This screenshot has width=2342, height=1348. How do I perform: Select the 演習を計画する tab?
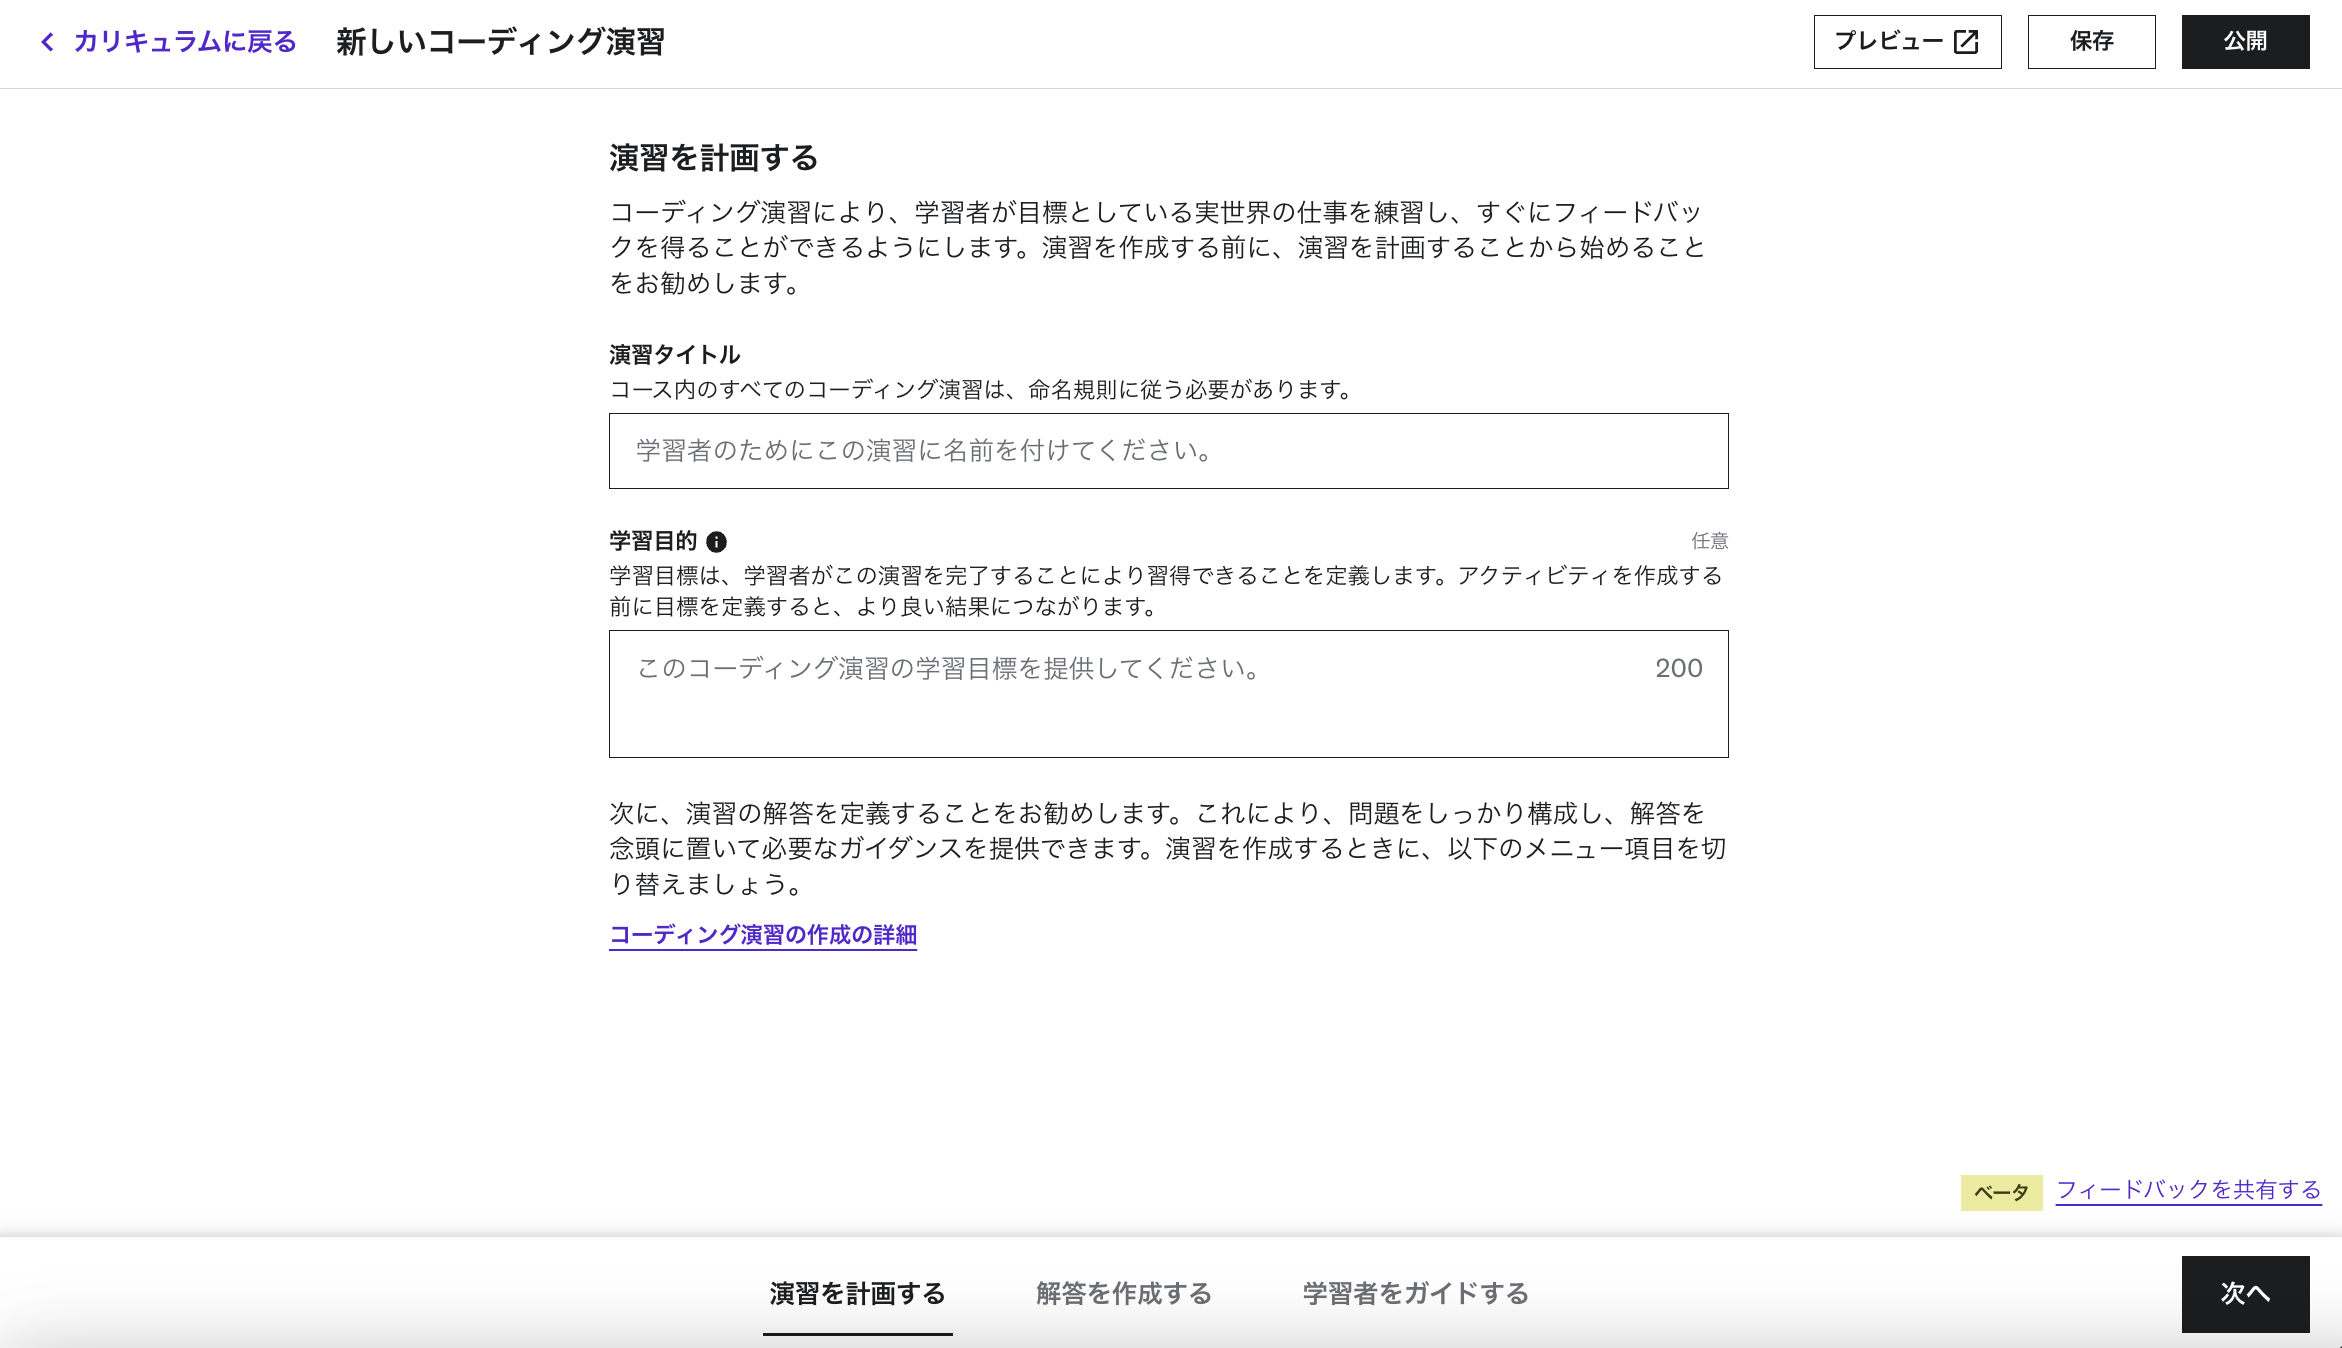tap(856, 1293)
